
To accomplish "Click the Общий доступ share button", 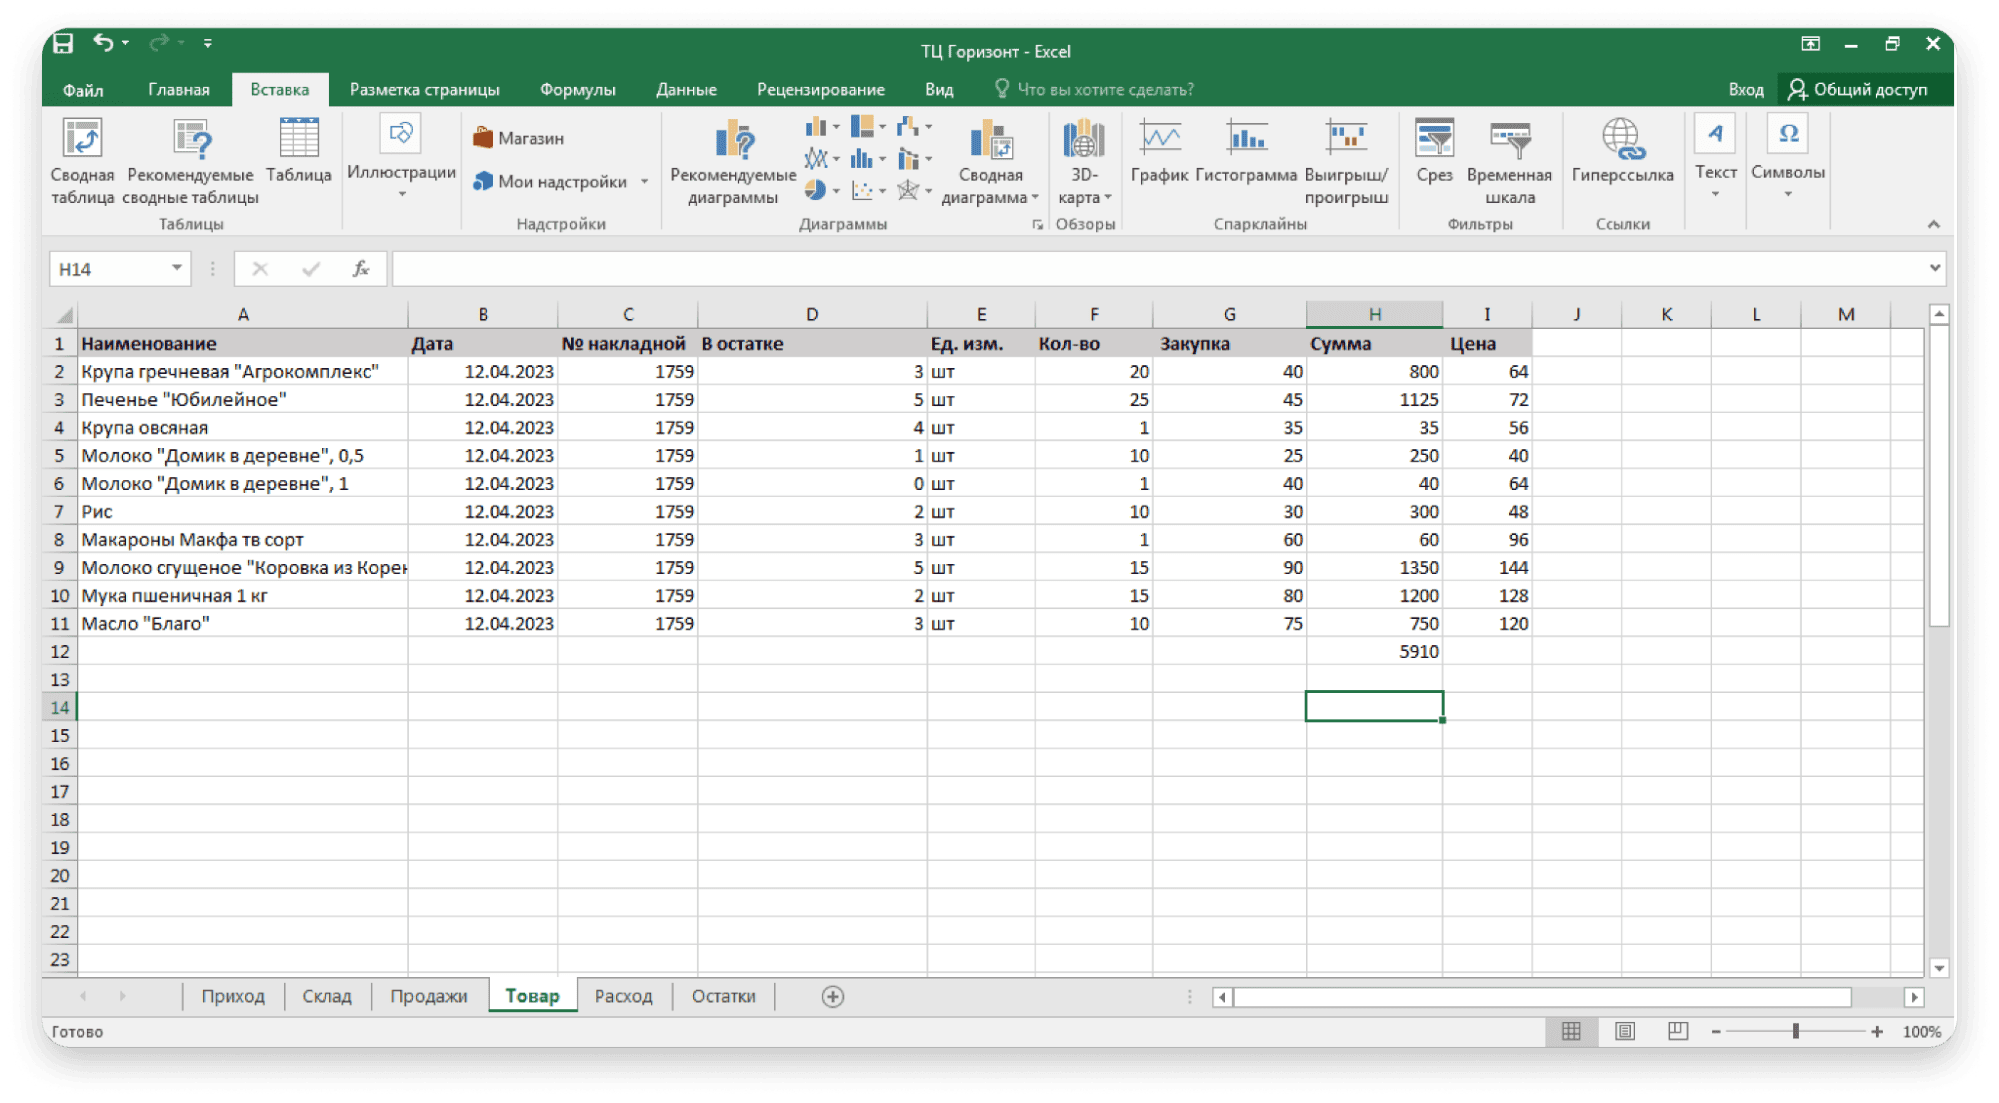I will point(1858,89).
